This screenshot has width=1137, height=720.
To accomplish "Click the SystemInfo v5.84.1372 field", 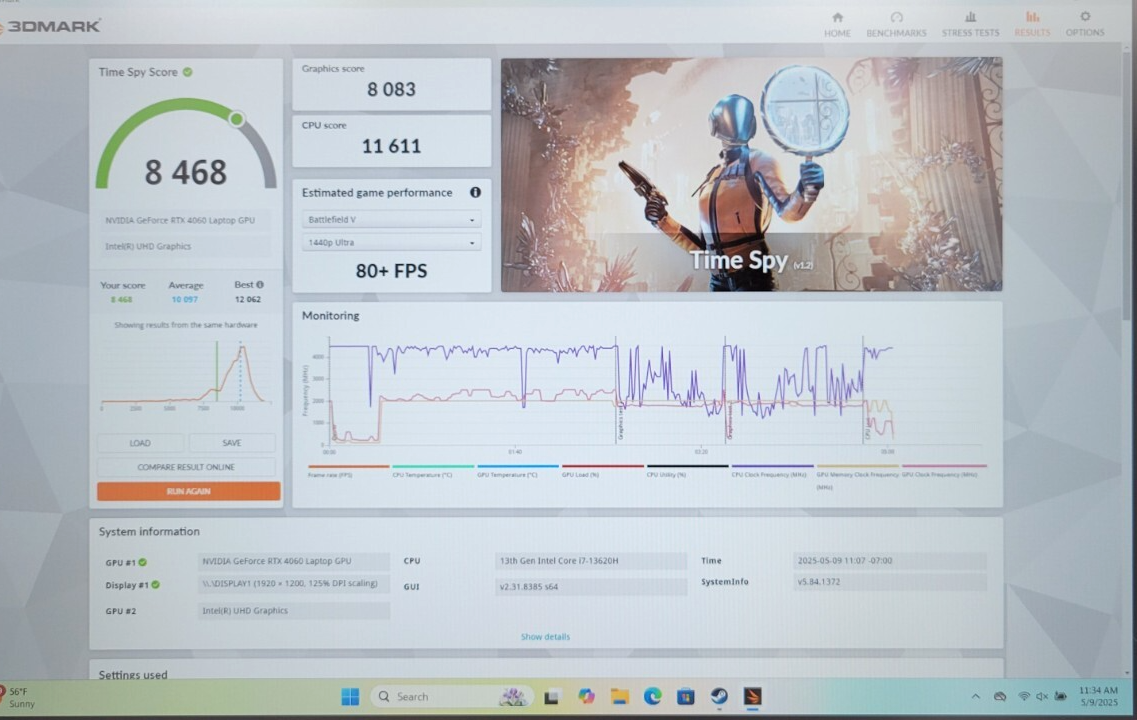I will 890,582.
